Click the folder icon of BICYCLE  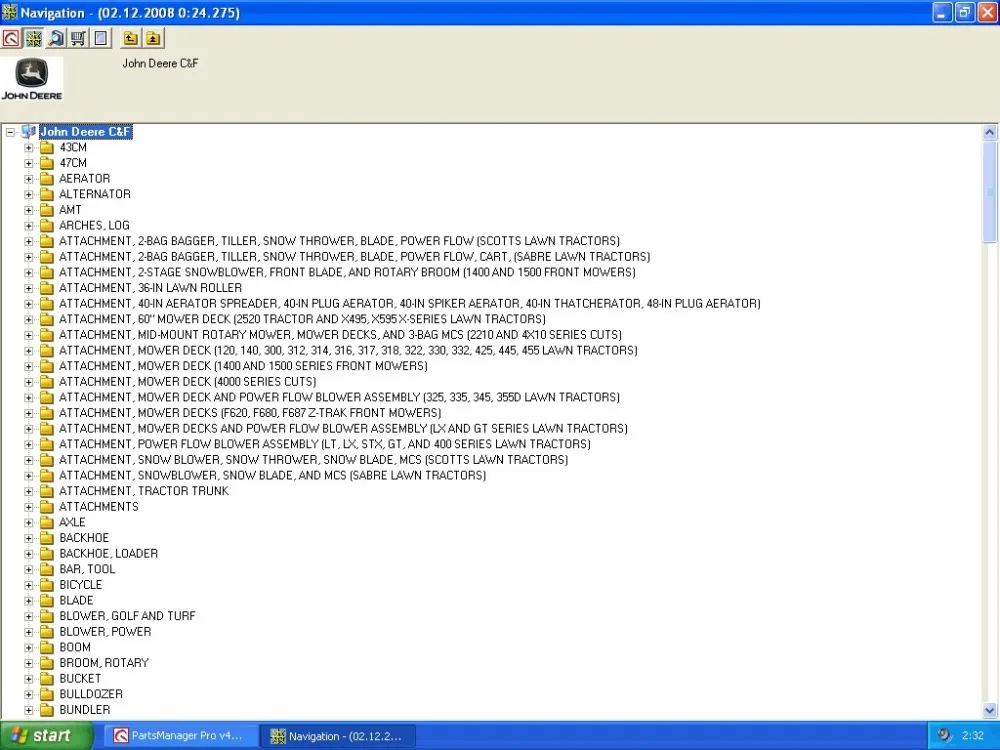(47, 585)
